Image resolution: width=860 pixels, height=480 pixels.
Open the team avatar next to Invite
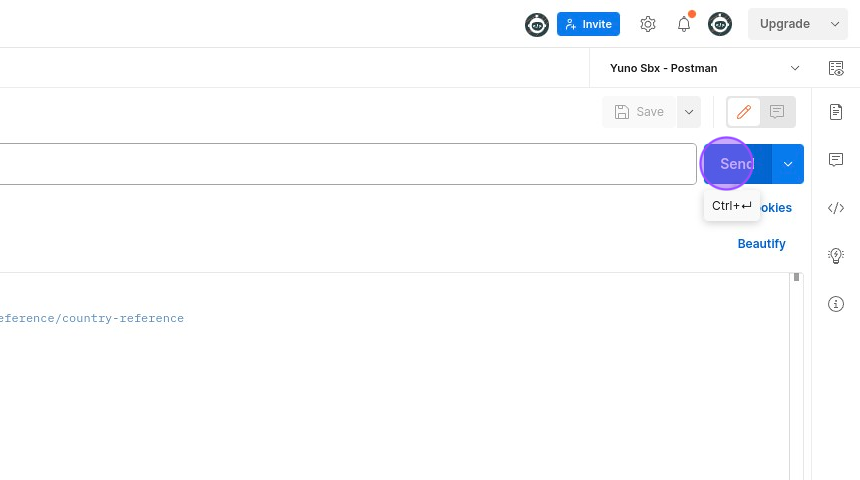(536, 25)
